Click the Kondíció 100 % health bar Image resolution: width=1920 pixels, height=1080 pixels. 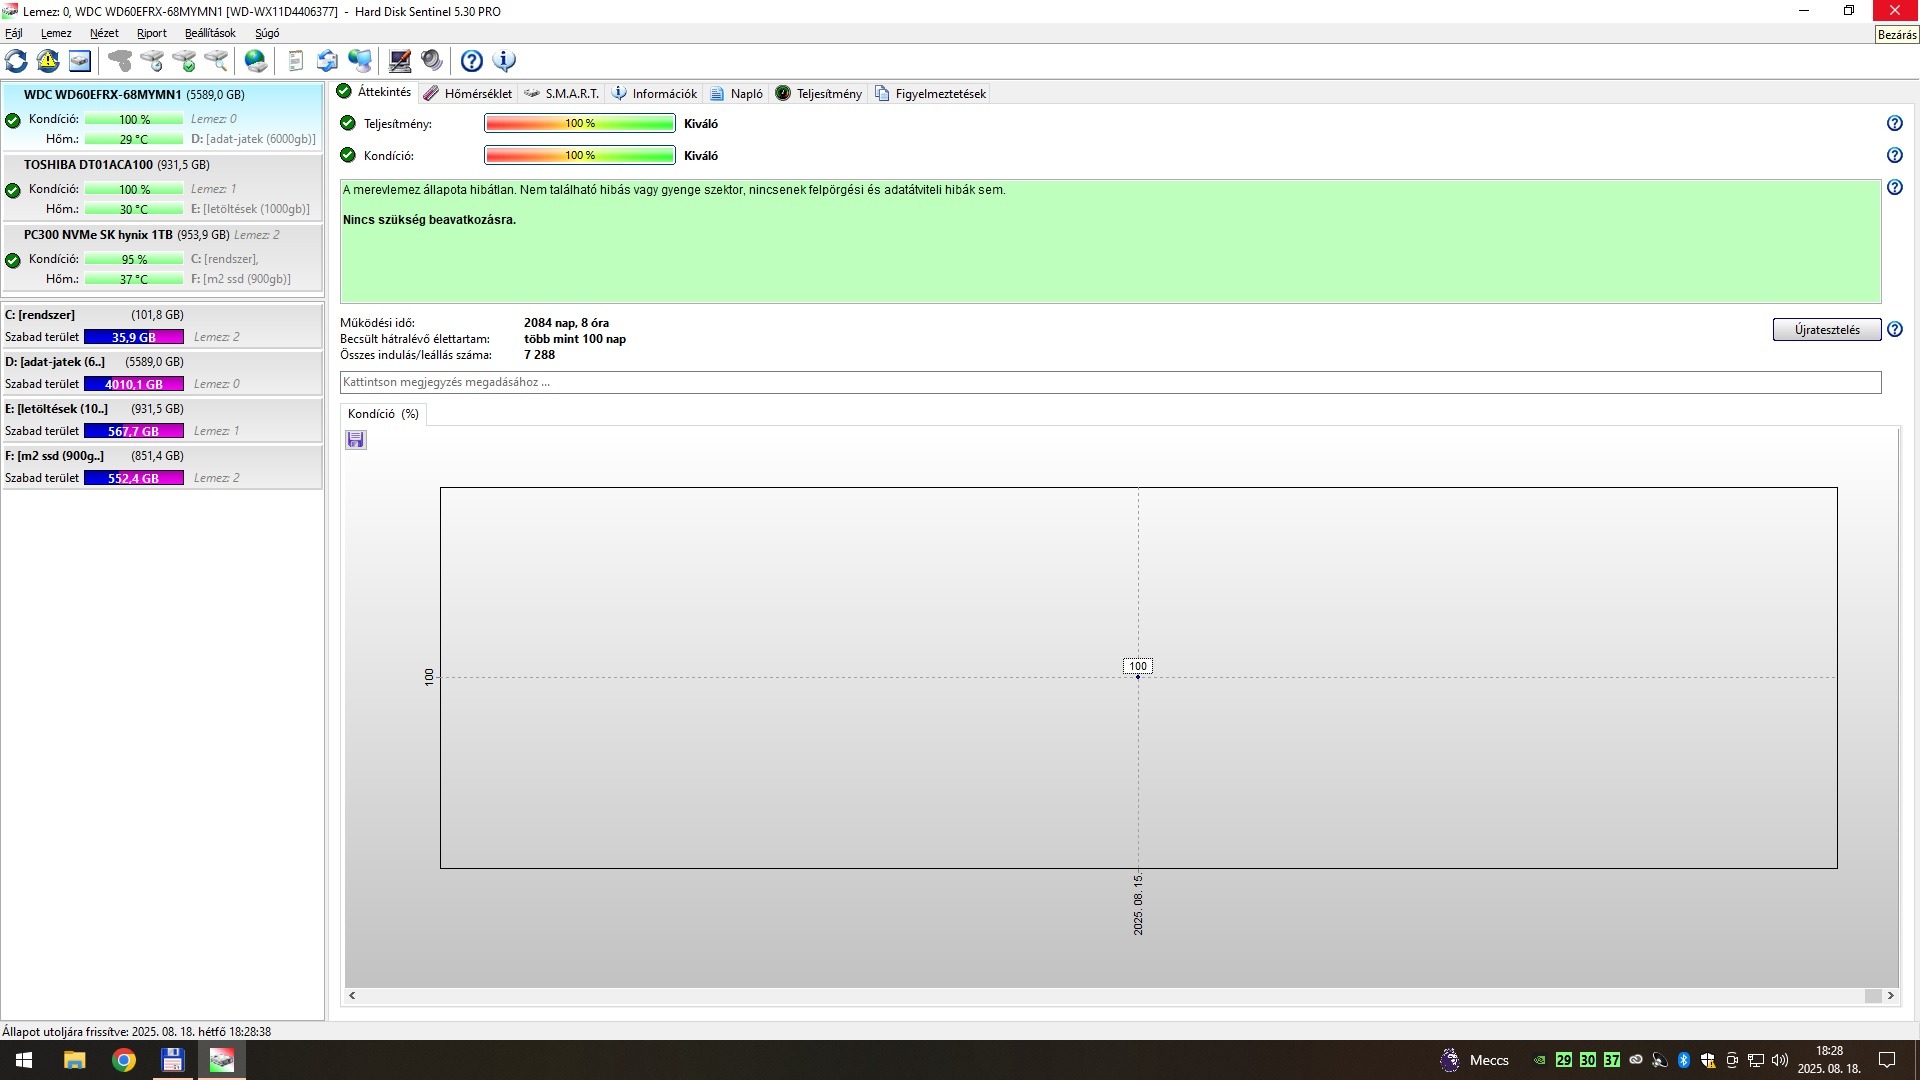pyautogui.click(x=580, y=156)
